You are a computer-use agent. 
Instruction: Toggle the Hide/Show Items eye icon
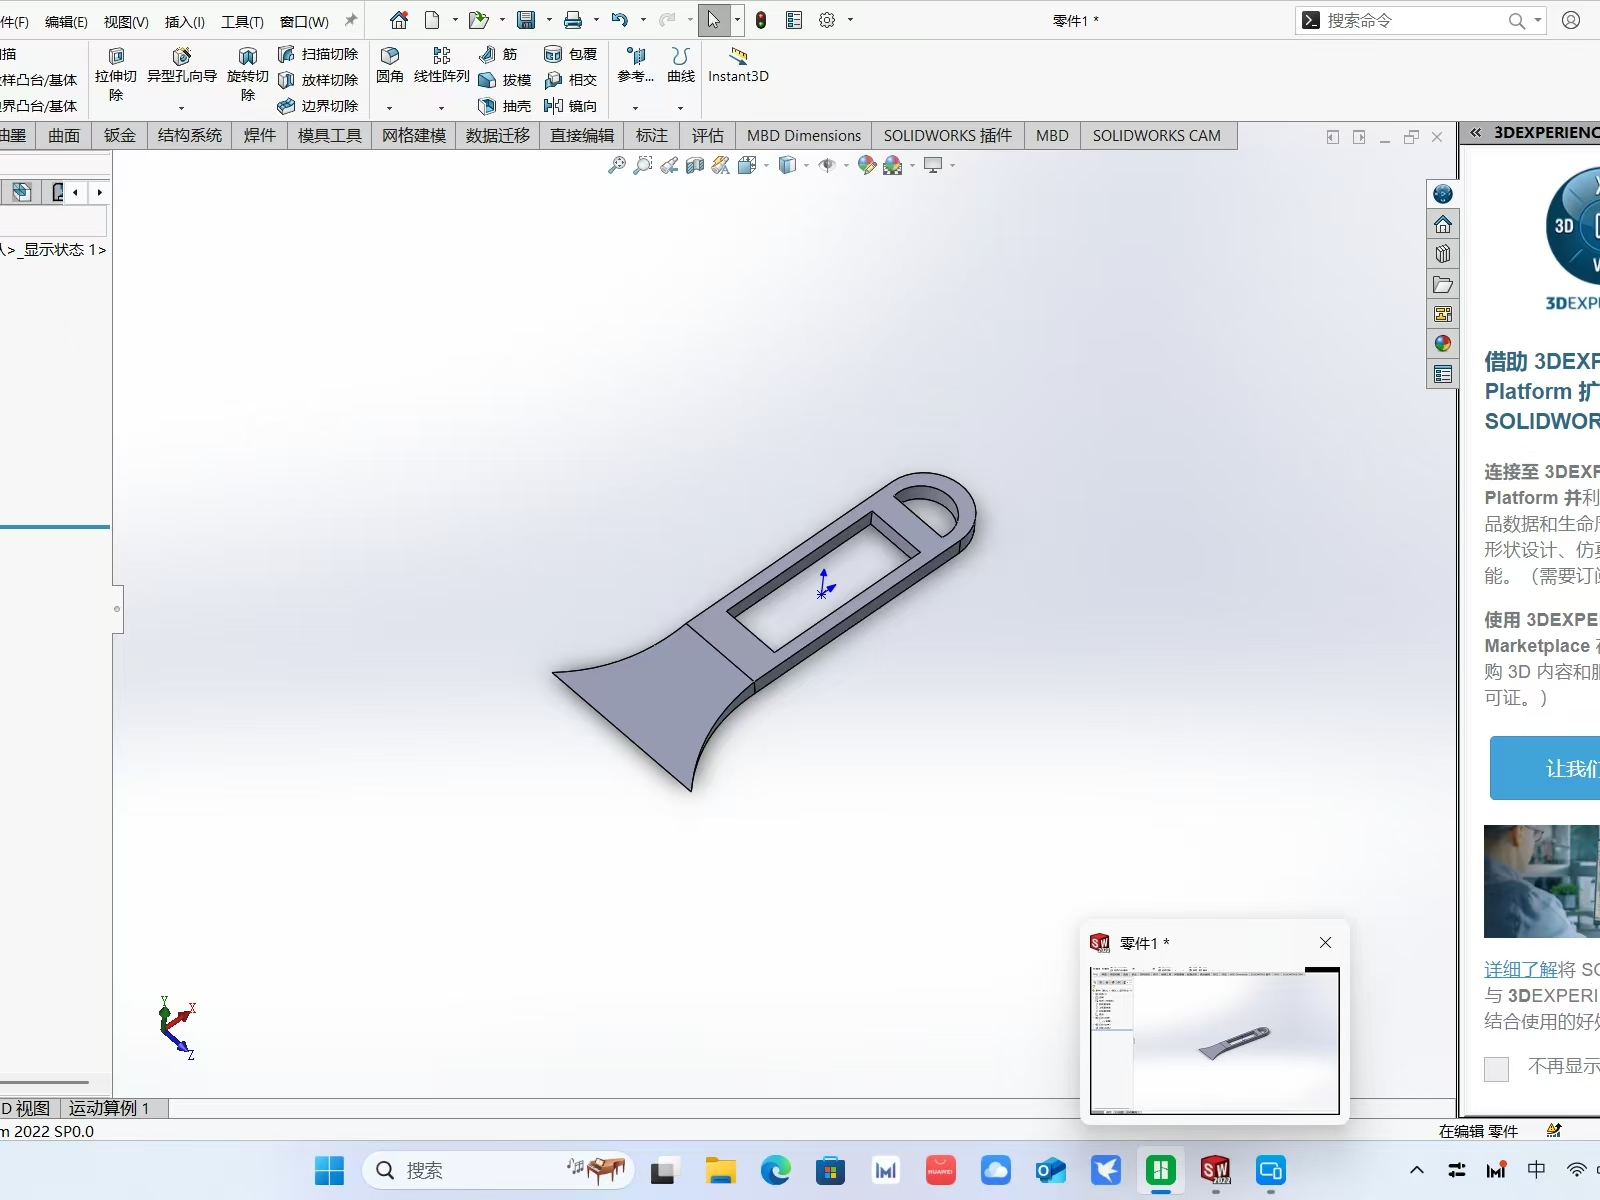coord(826,165)
